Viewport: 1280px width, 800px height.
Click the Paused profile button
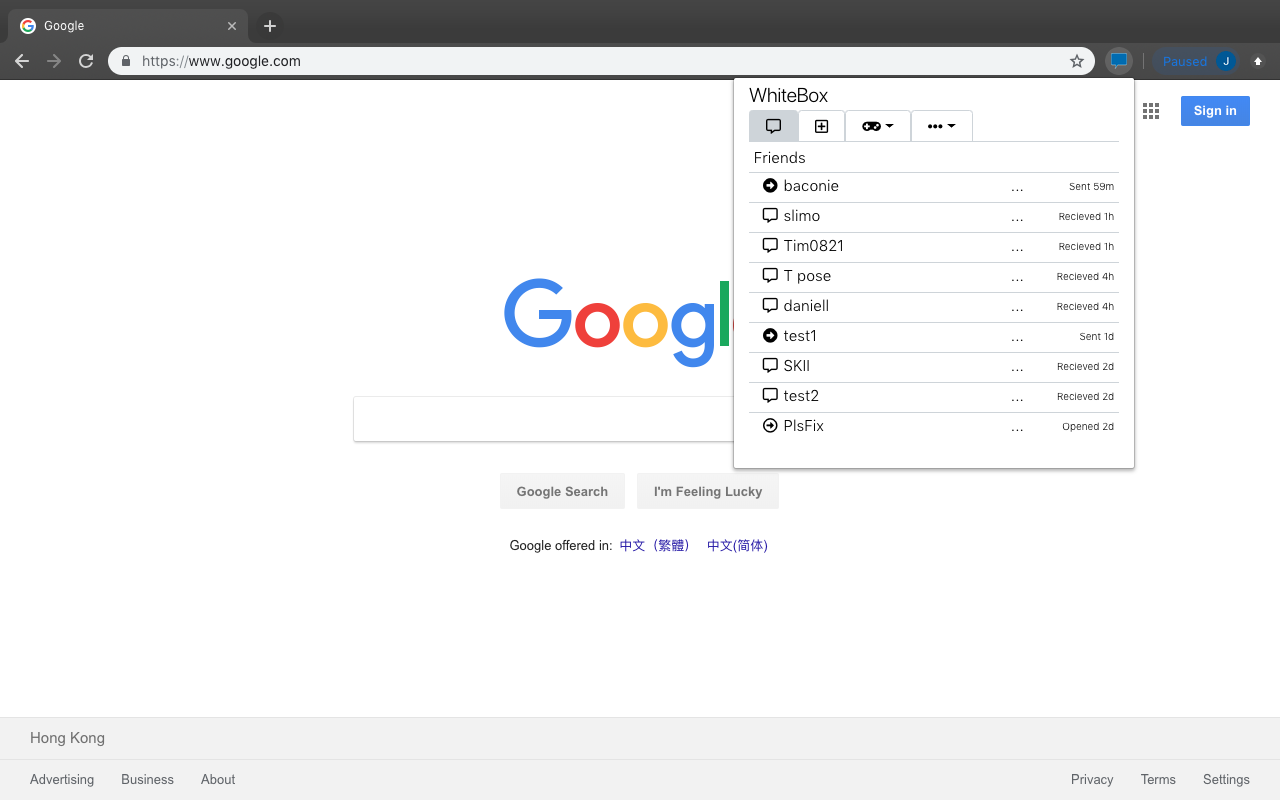(x=1198, y=61)
